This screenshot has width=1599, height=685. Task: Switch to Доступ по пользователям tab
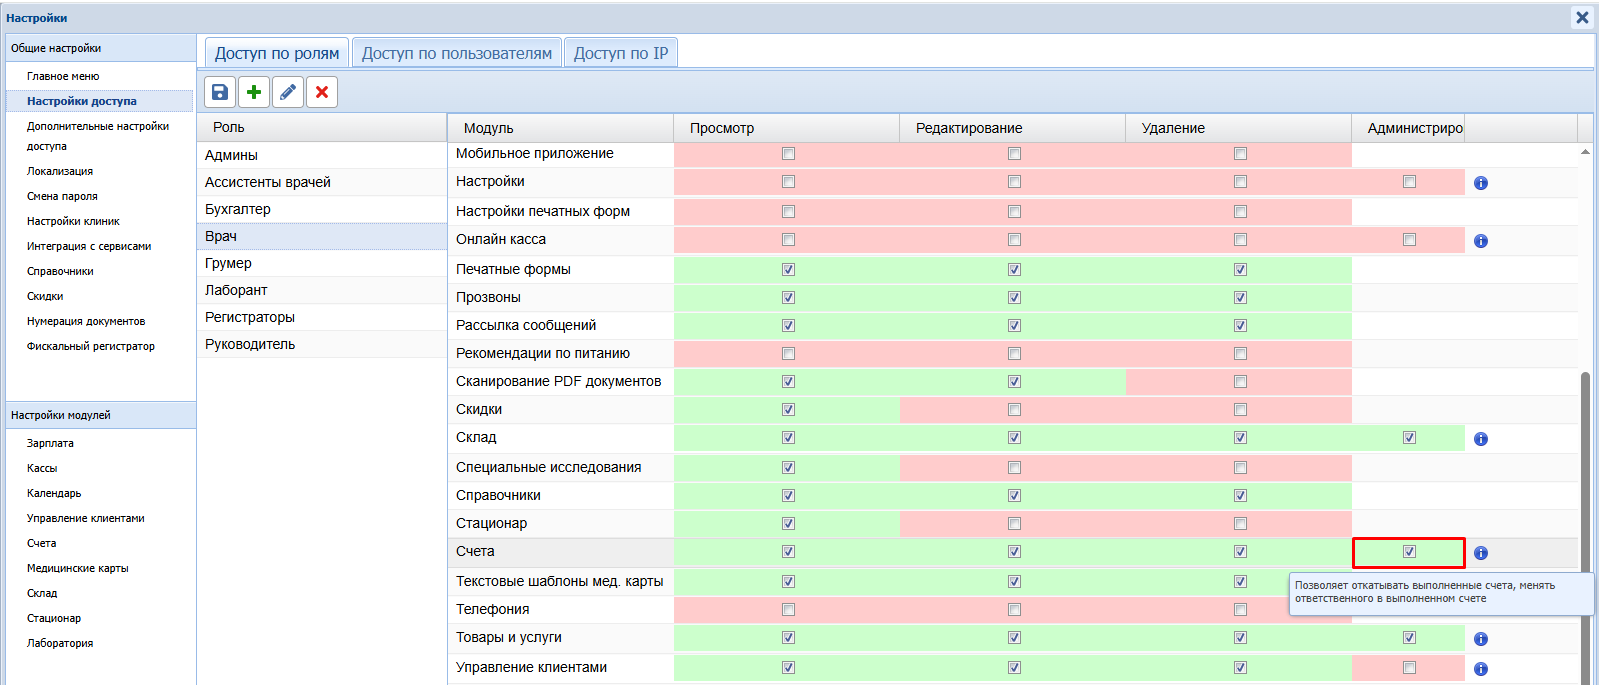point(456,53)
